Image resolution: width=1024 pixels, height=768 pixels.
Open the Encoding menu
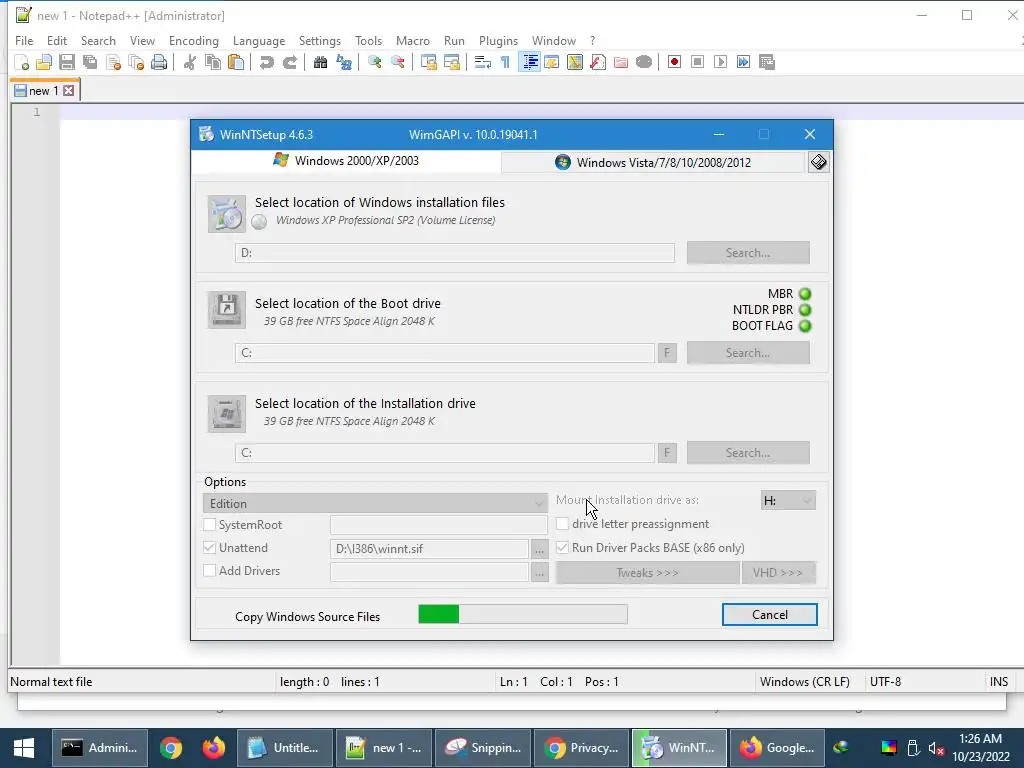[x=194, y=40]
